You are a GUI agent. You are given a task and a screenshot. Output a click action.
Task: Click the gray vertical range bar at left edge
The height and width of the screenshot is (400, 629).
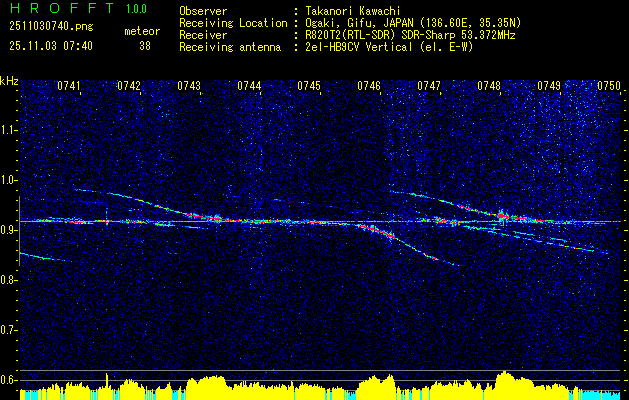tap(19, 231)
